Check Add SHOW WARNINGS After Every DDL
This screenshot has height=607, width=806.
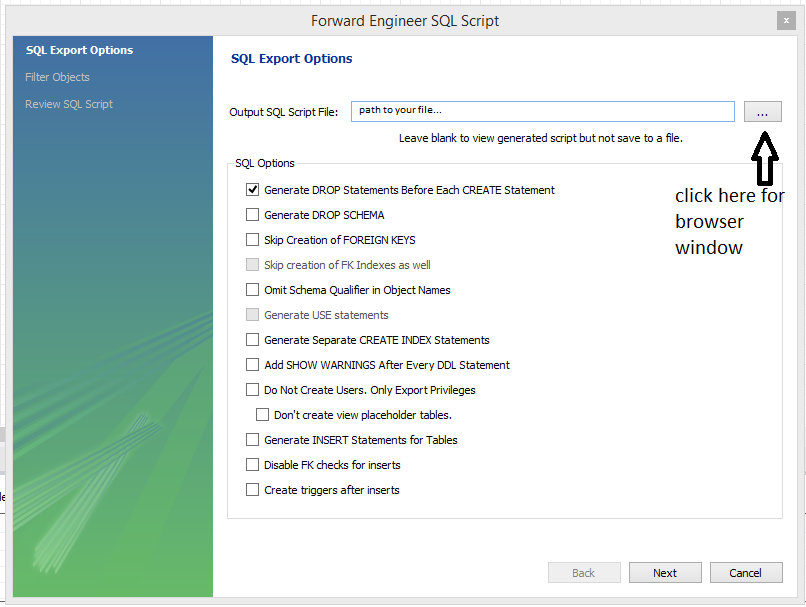[253, 365]
